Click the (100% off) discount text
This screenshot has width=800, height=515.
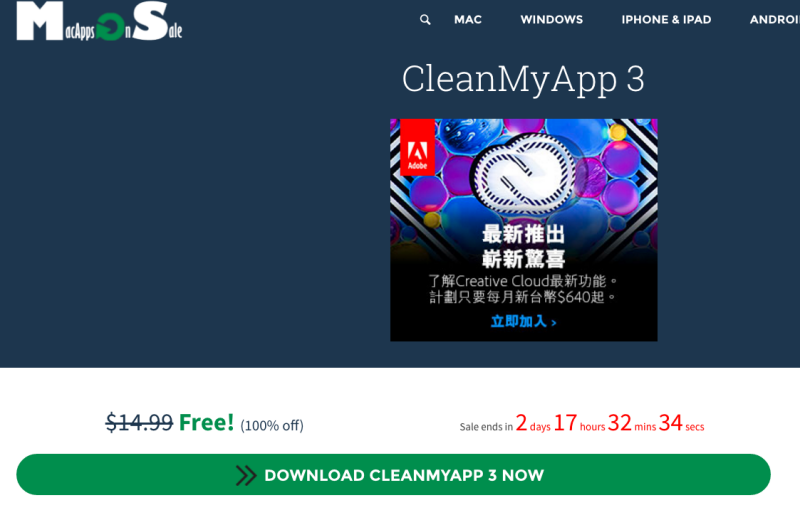pyautogui.click(x=272, y=425)
